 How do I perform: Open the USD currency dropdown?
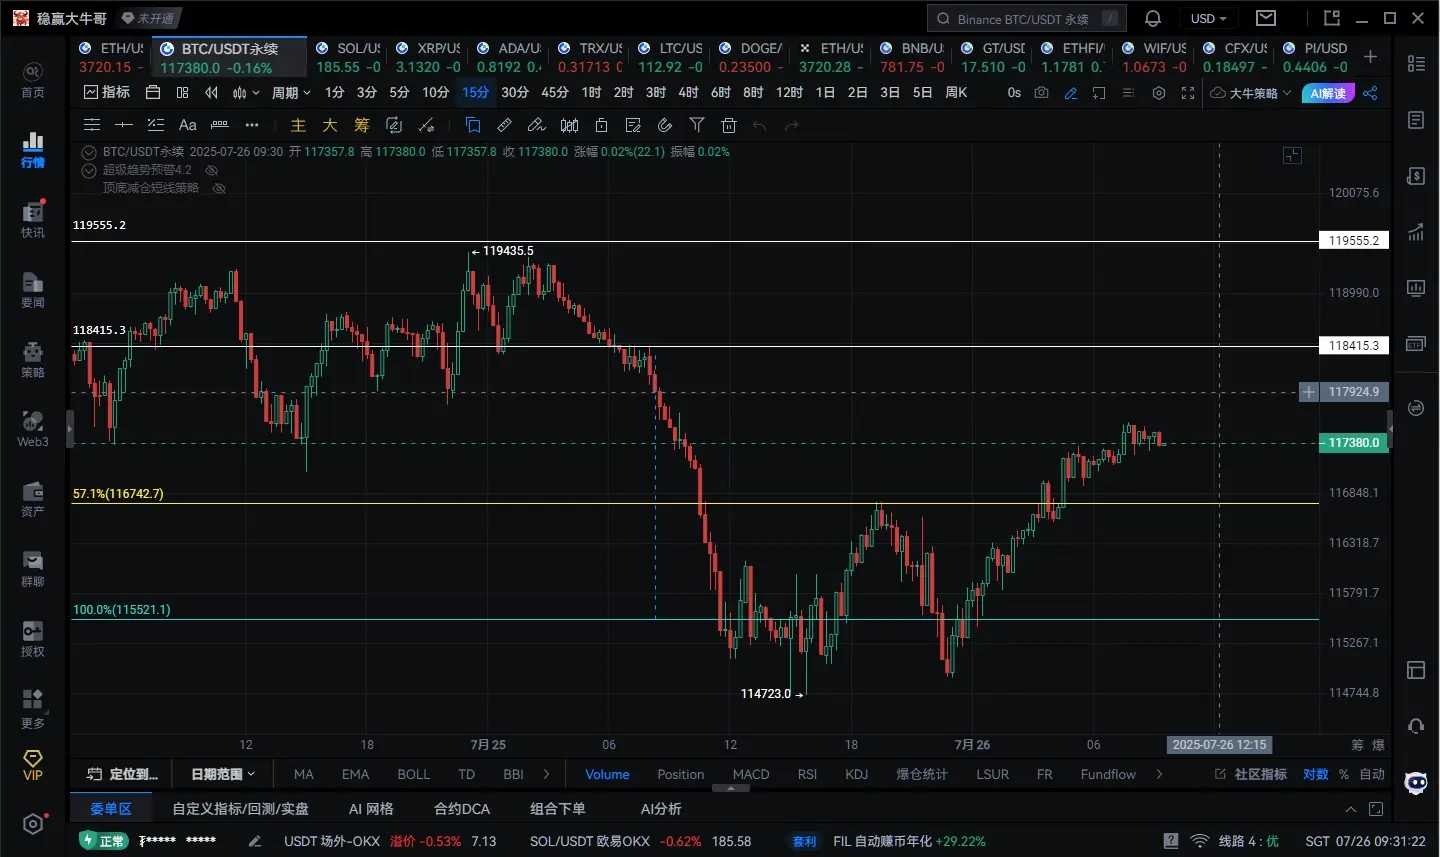1208,18
